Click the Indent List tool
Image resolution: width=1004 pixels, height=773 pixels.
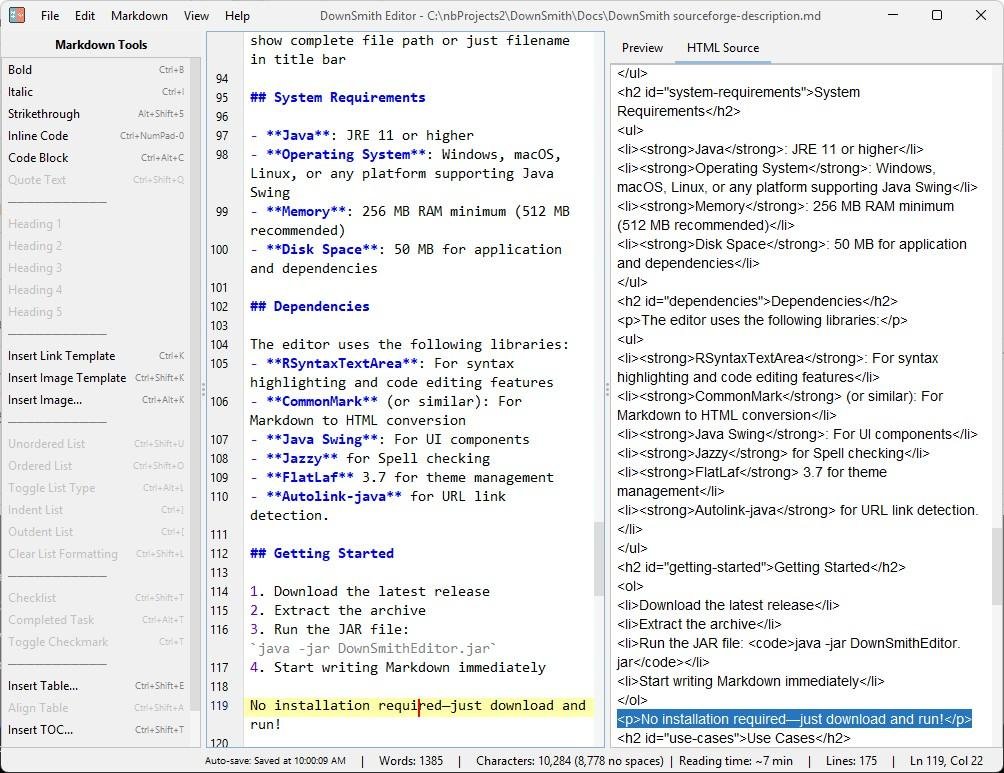pos(96,510)
